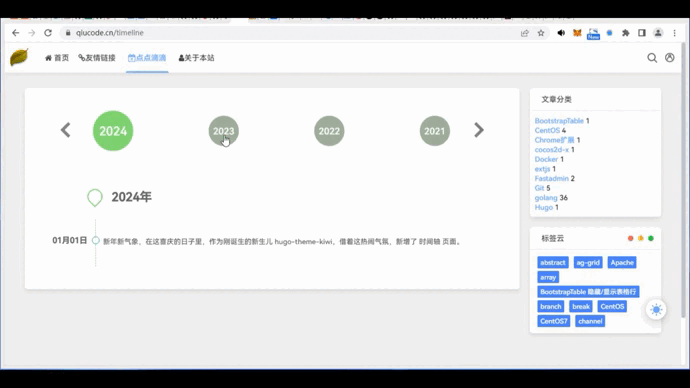
Task: Open BootstrapTable category link
Action: click(x=559, y=121)
